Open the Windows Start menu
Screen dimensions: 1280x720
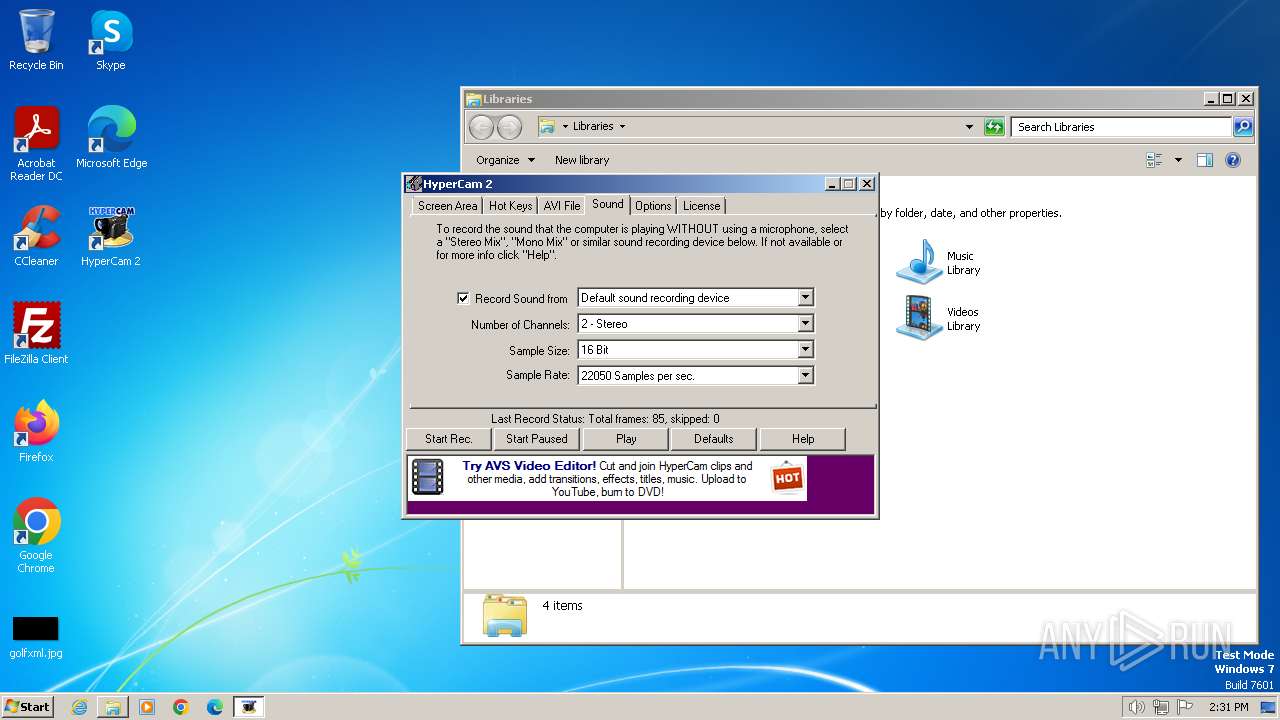pos(27,707)
